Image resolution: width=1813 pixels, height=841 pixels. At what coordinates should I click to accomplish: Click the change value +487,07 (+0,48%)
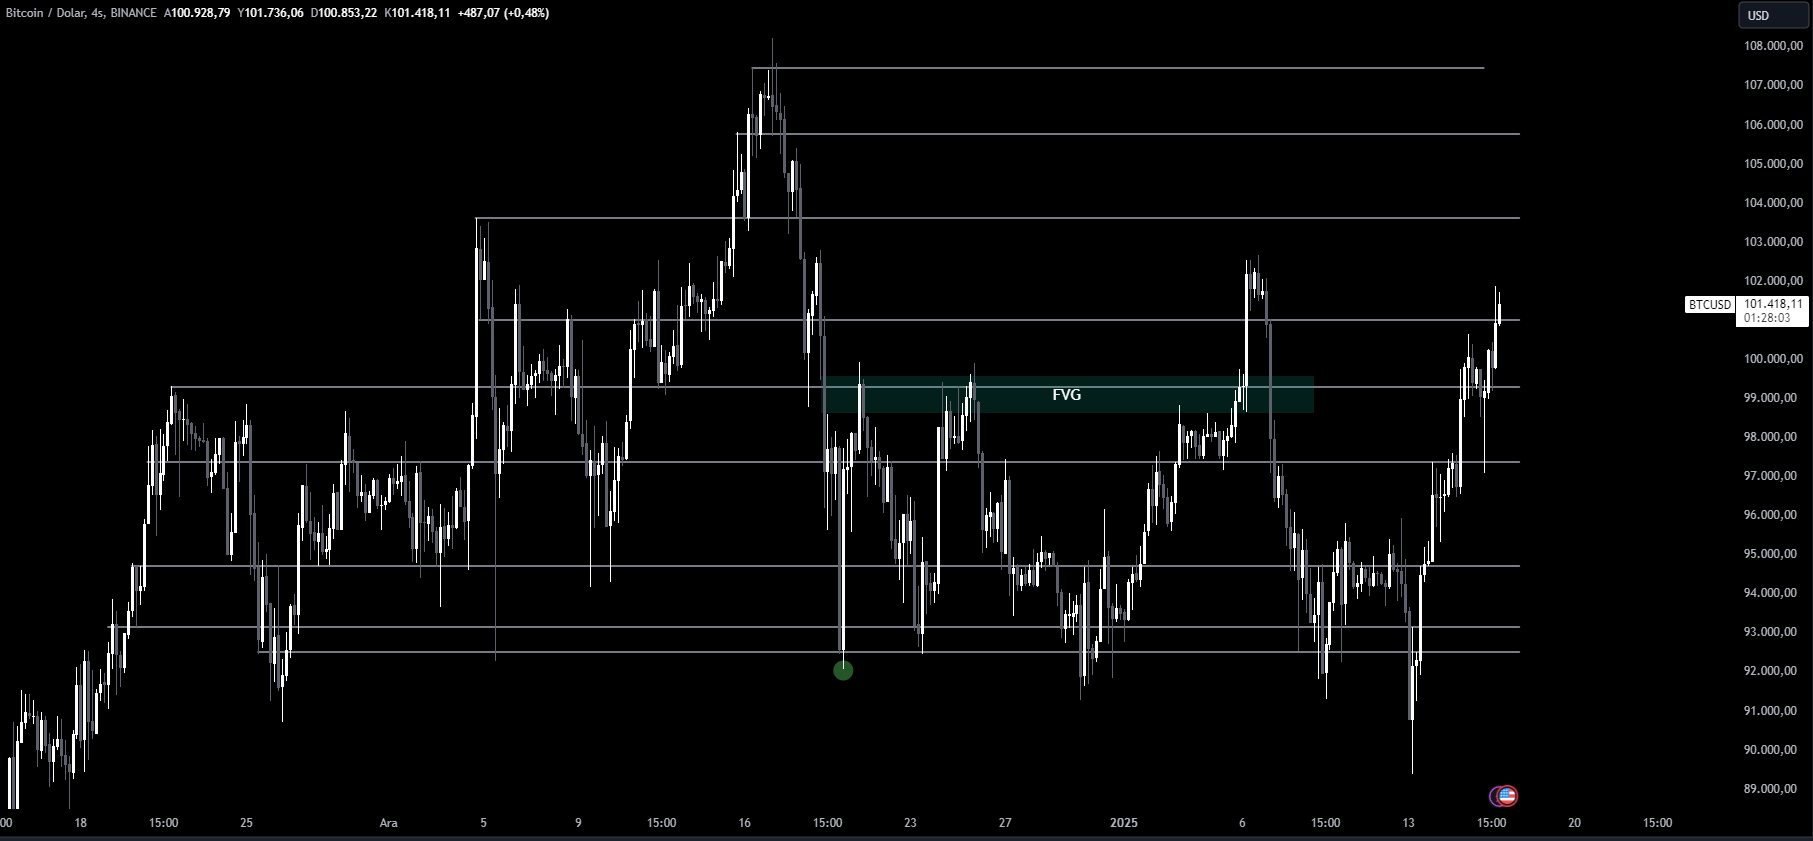tap(503, 13)
